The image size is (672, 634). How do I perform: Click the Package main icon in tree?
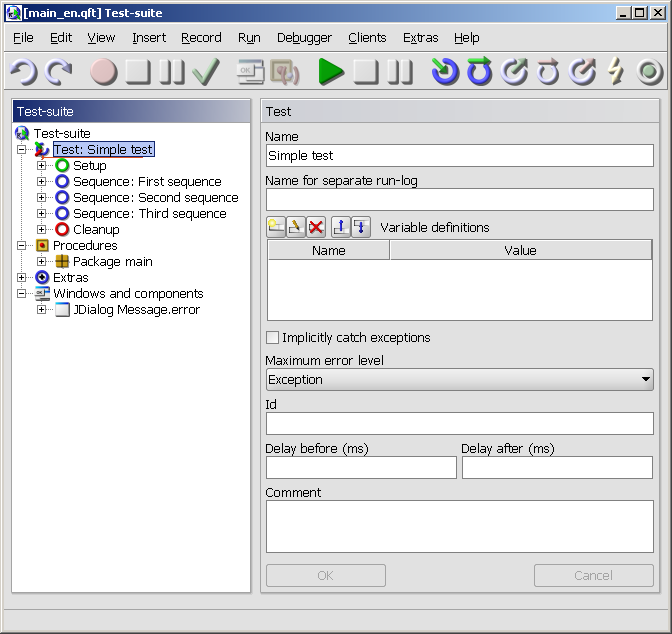coord(62,261)
